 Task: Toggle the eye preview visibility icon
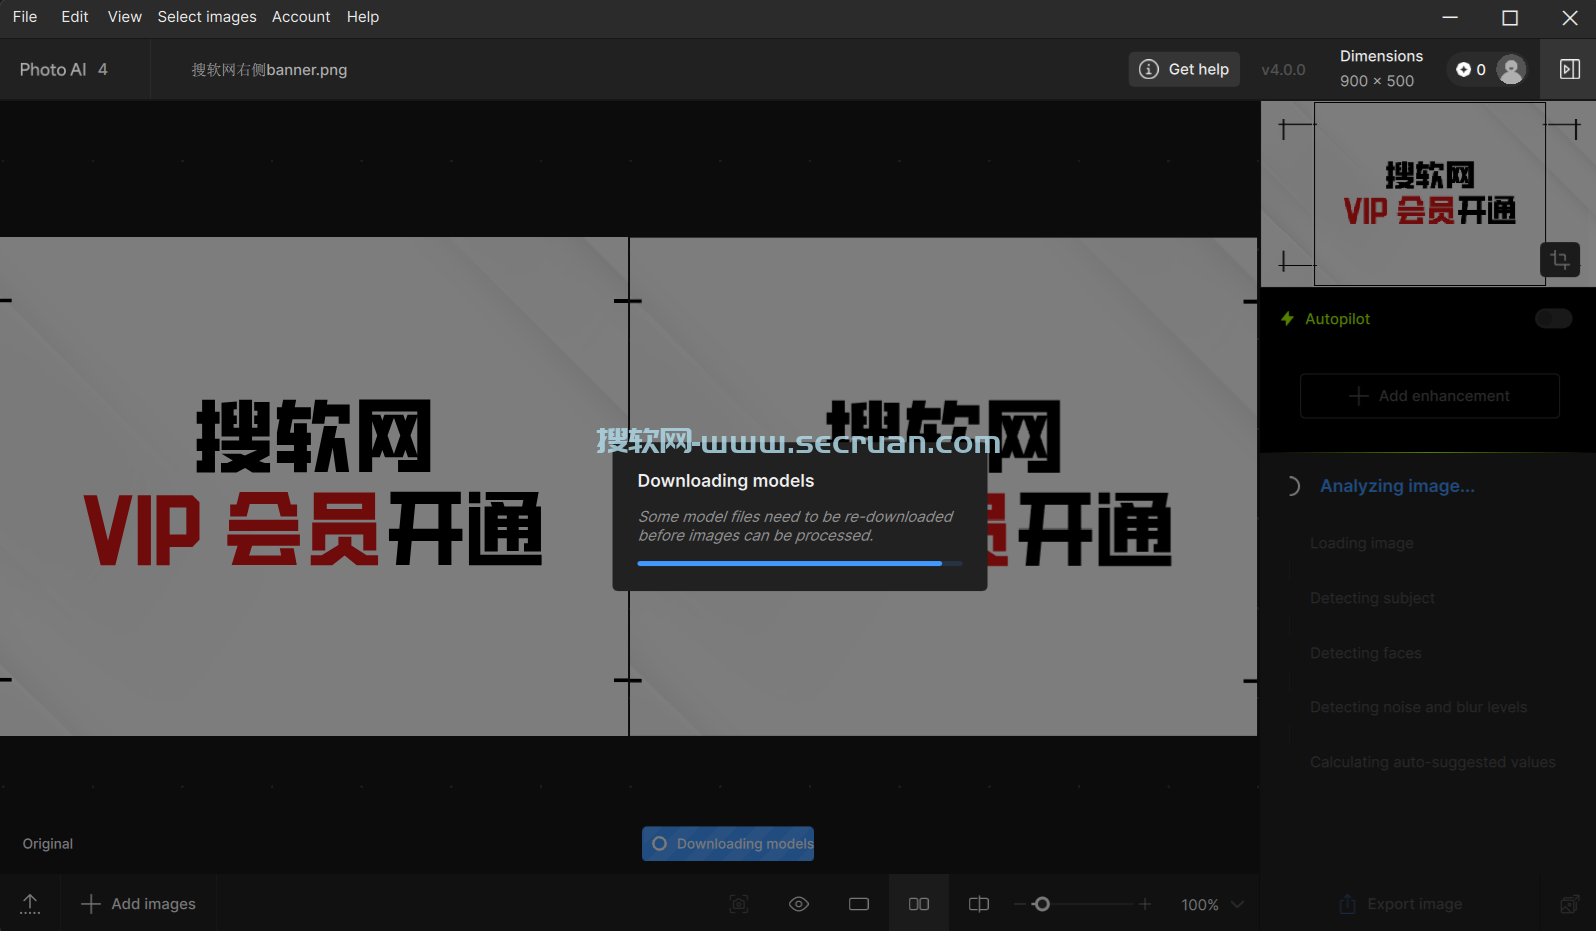(x=799, y=904)
